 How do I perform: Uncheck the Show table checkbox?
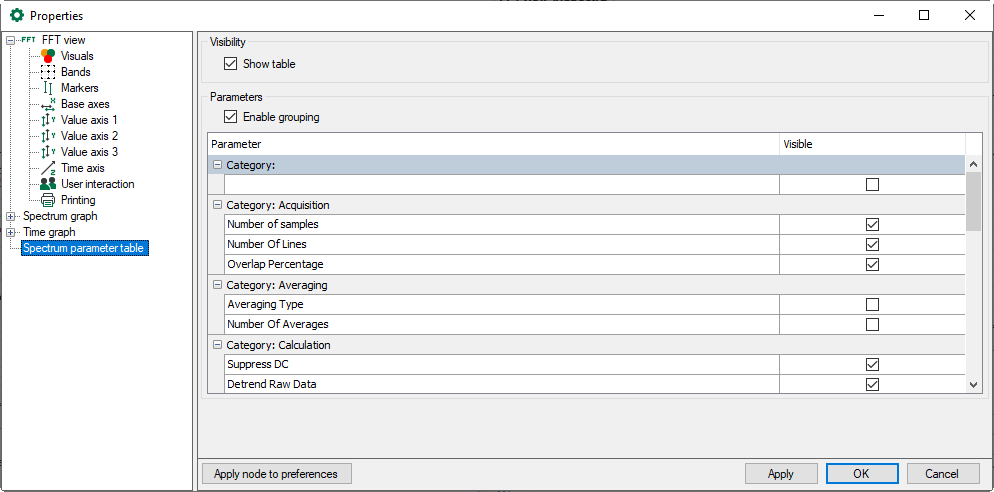click(232, 64)
